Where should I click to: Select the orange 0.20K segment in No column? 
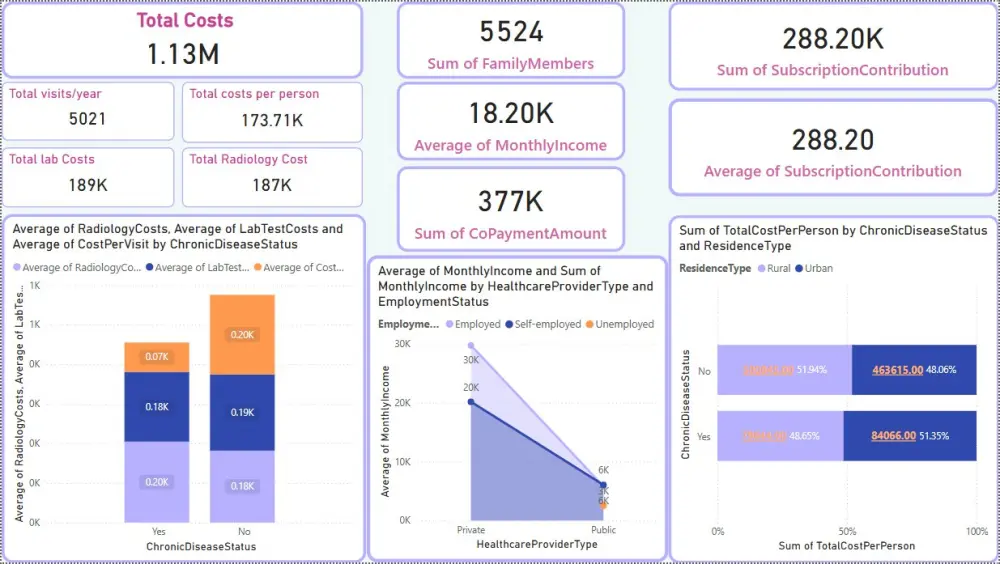[242, 334]
